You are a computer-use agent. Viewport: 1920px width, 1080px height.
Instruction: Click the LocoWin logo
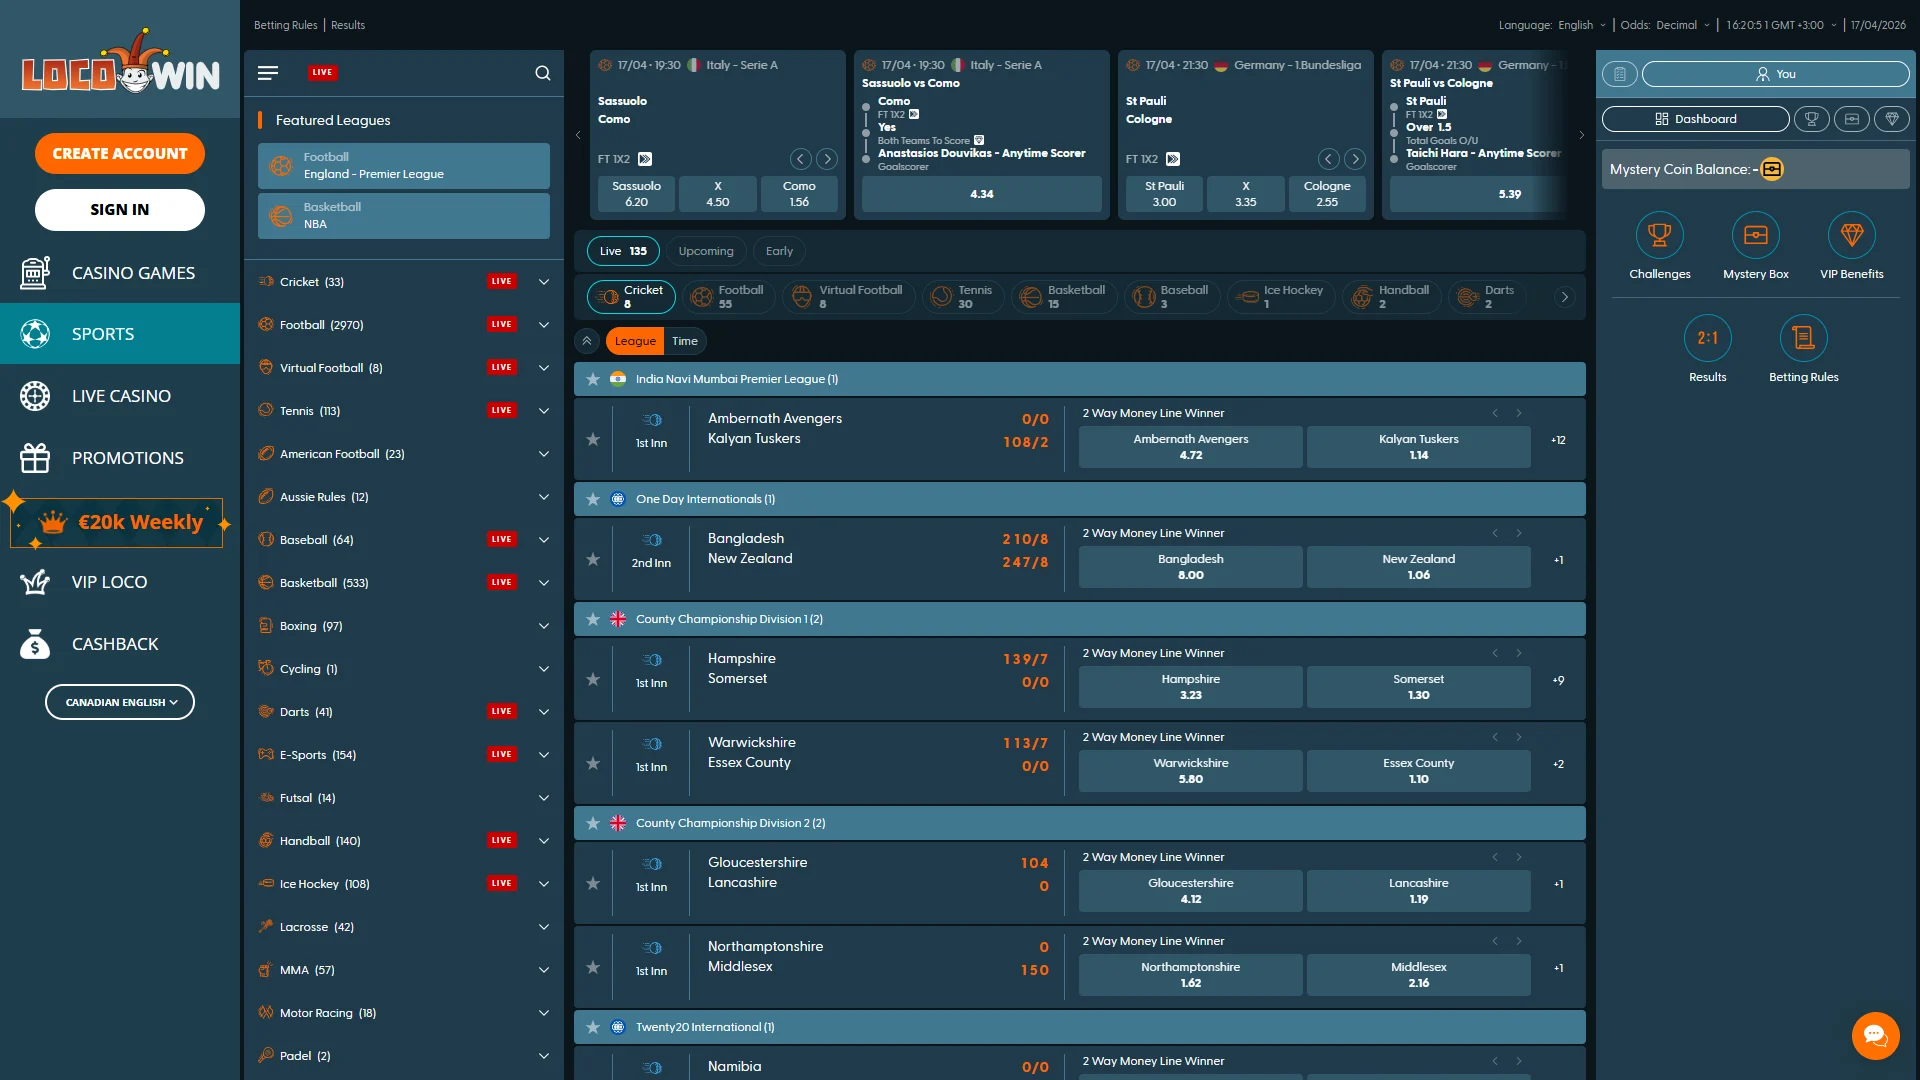pos(120,62)
